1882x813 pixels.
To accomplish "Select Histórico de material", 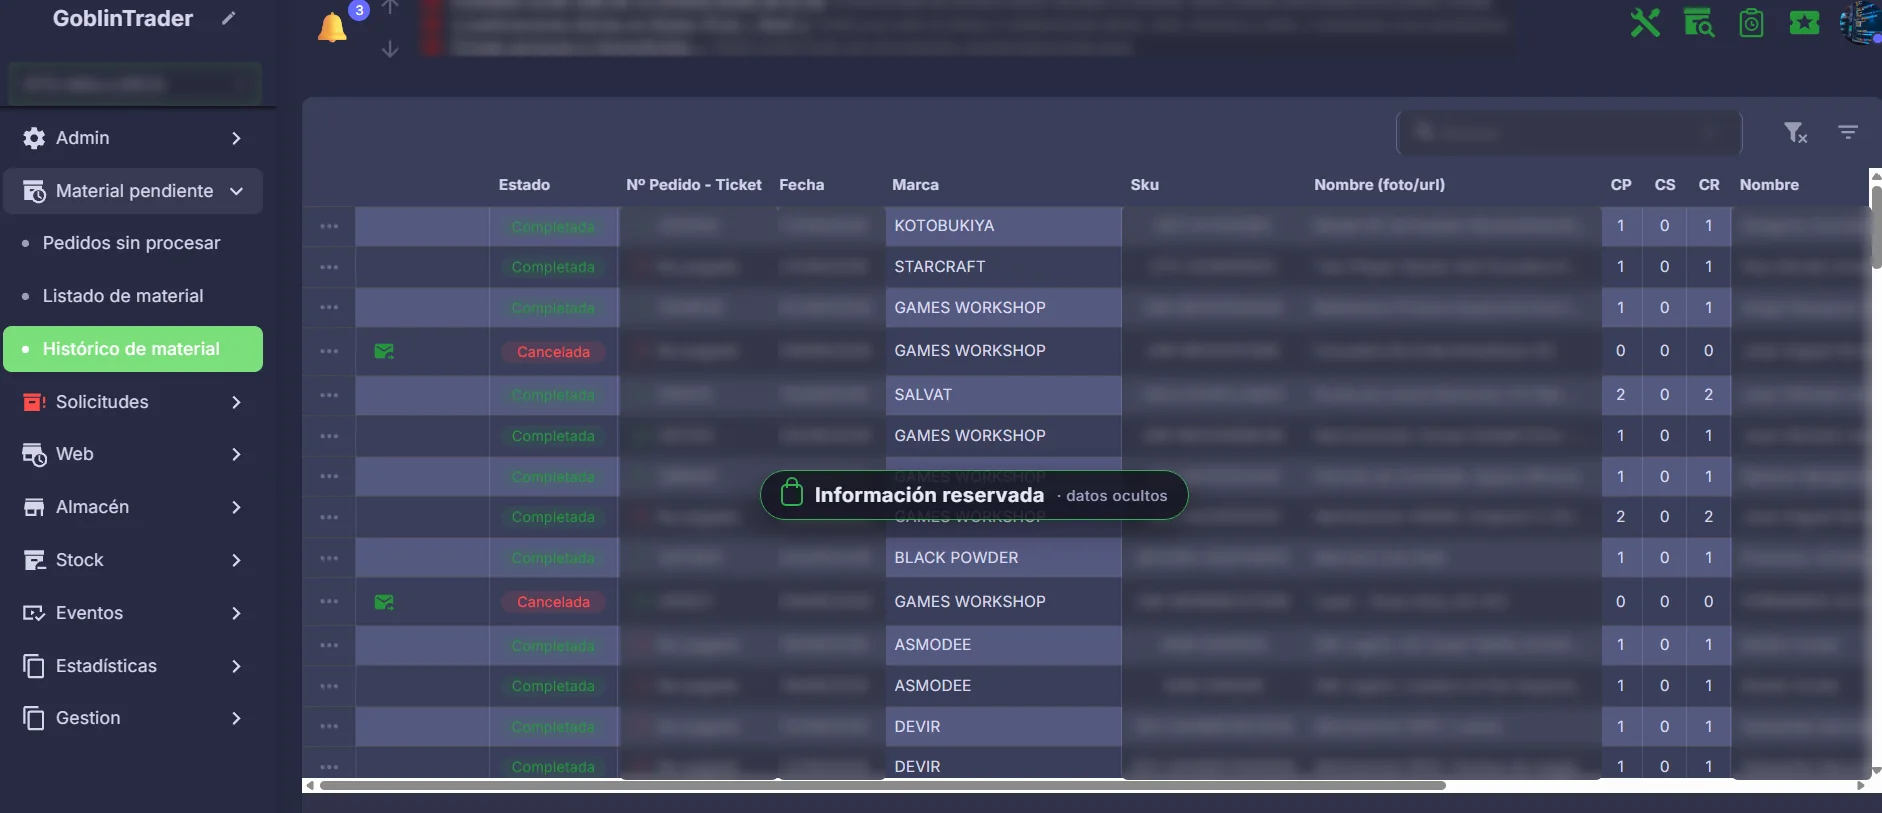I will [133, 349].
